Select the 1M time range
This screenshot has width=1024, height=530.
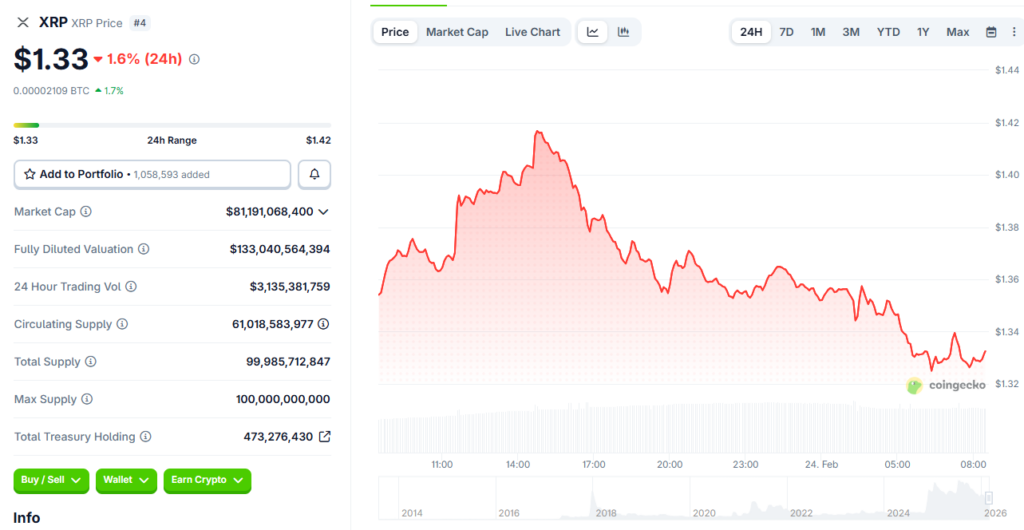818,32
